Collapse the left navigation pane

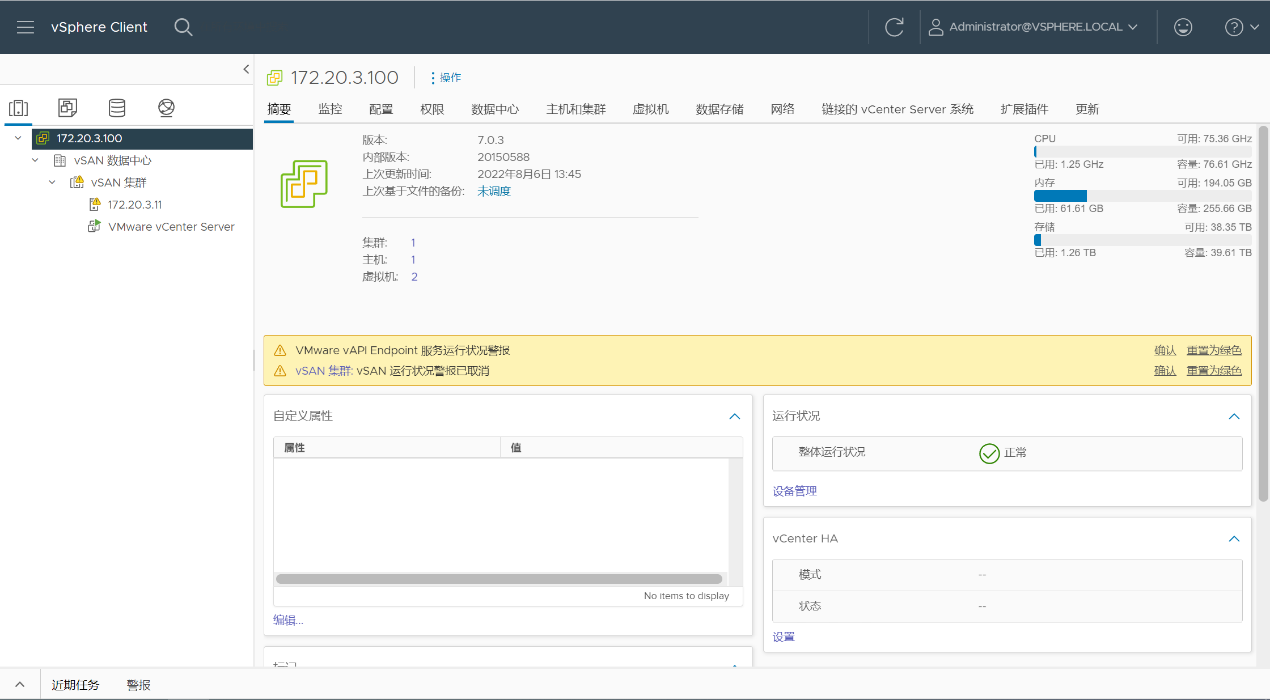point(246,69)
